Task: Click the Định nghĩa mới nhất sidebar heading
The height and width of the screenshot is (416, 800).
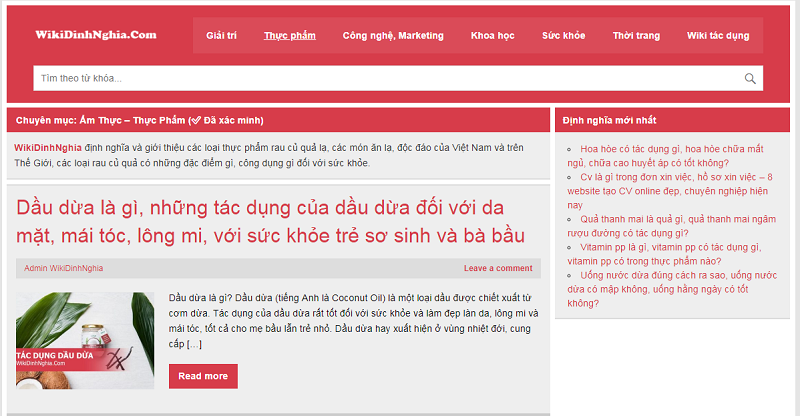Action: [x=609, y=120]
